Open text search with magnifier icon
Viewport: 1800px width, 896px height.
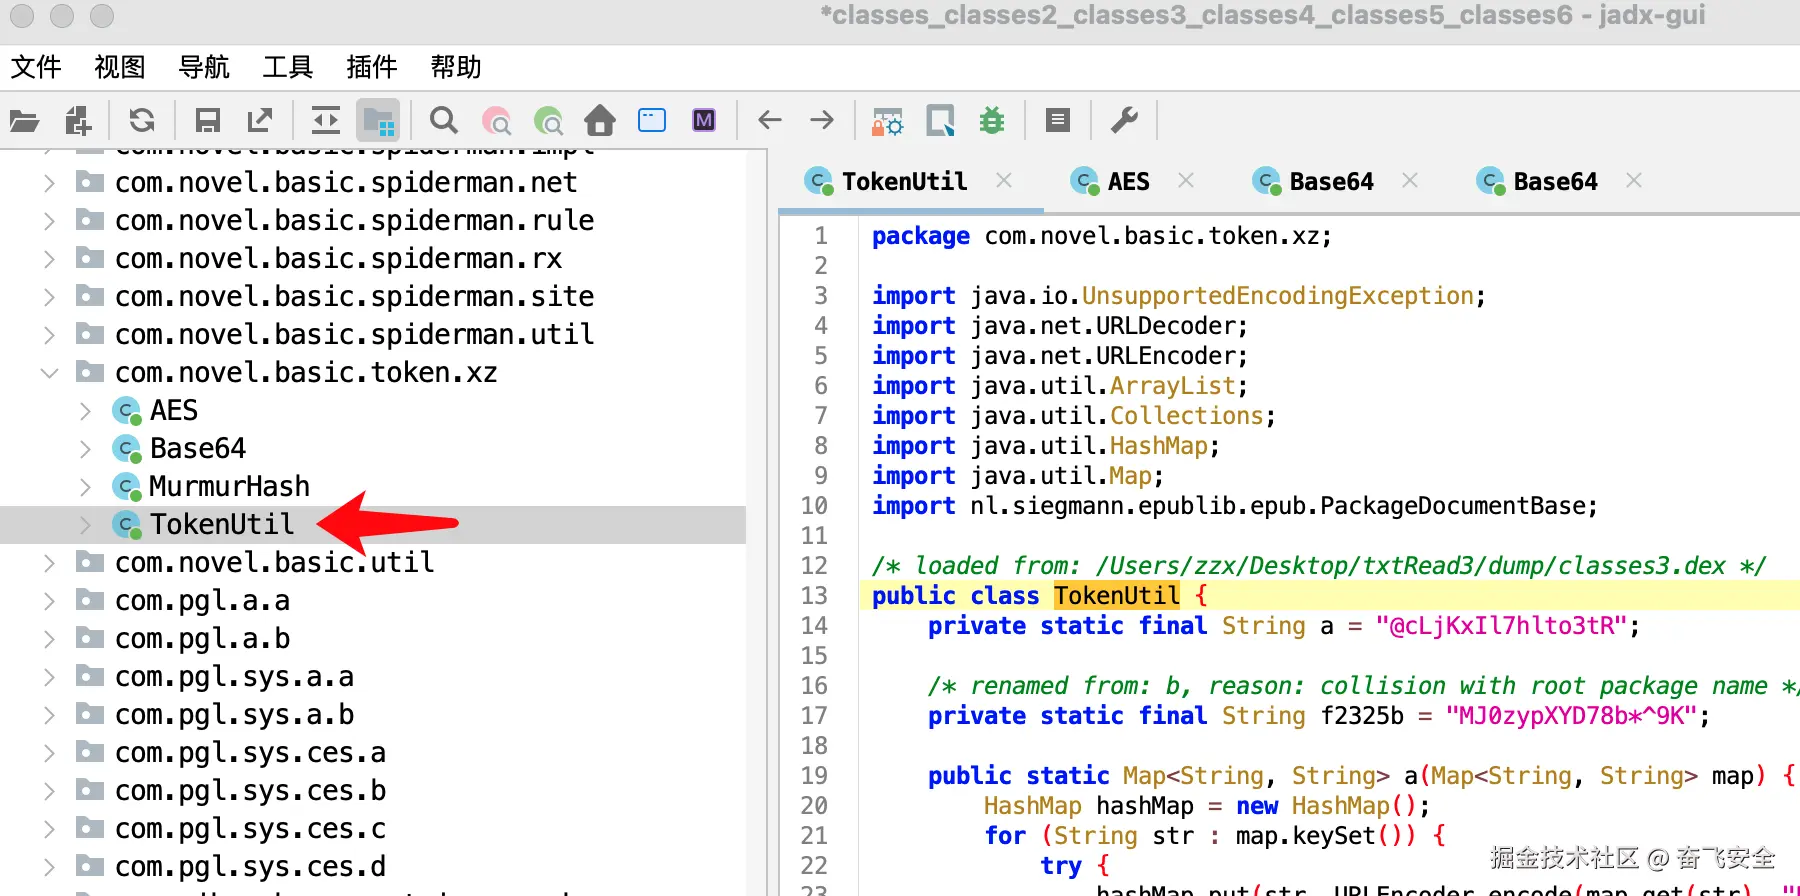pos(443,121)
